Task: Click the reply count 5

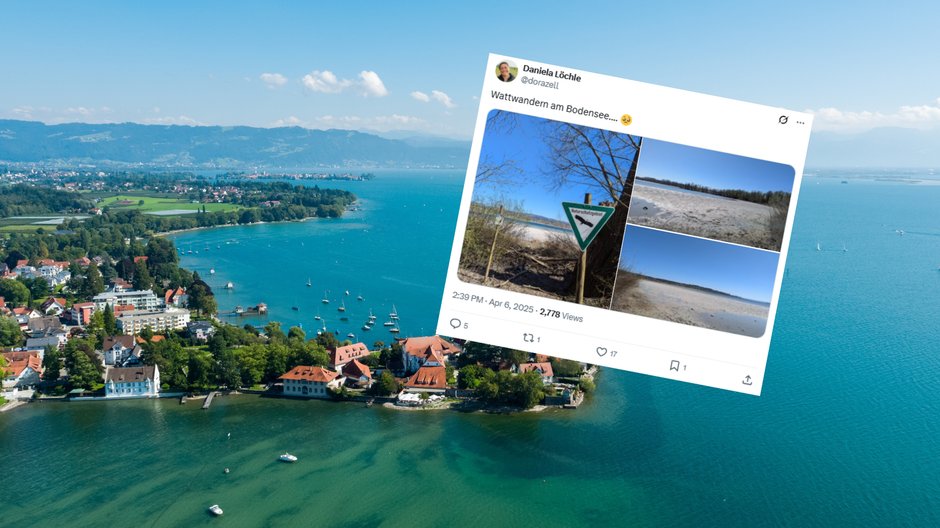Action: point(466,325)
